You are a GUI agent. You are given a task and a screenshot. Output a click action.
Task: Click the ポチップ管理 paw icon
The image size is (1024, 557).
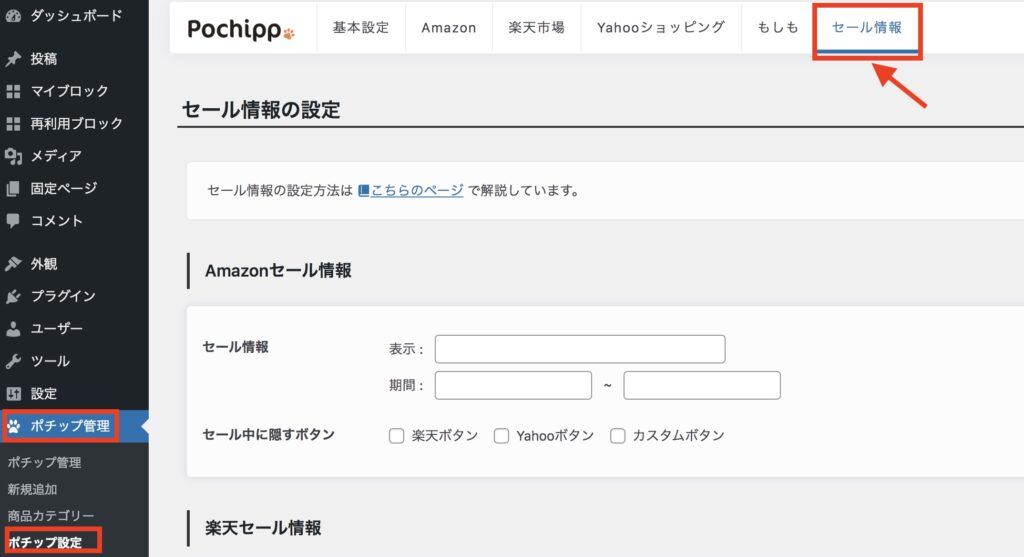click(14, 426)
